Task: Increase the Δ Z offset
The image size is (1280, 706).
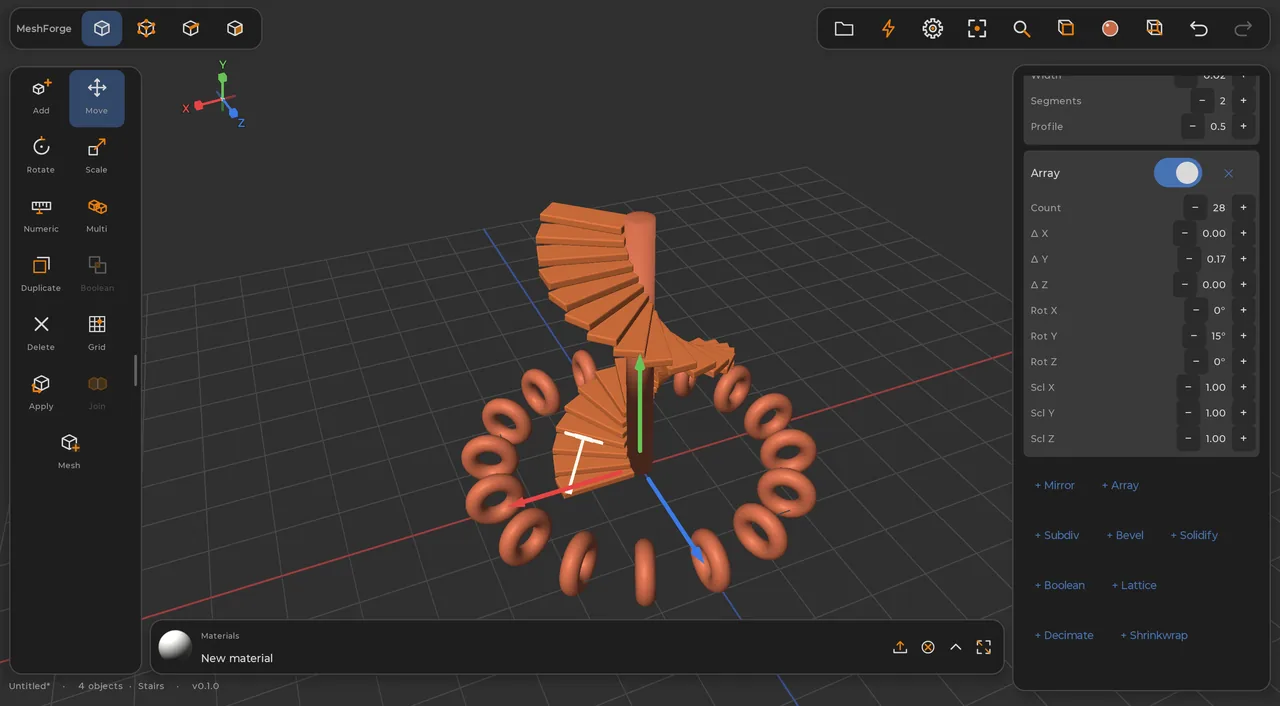Action: click(x=1243, y=285)
